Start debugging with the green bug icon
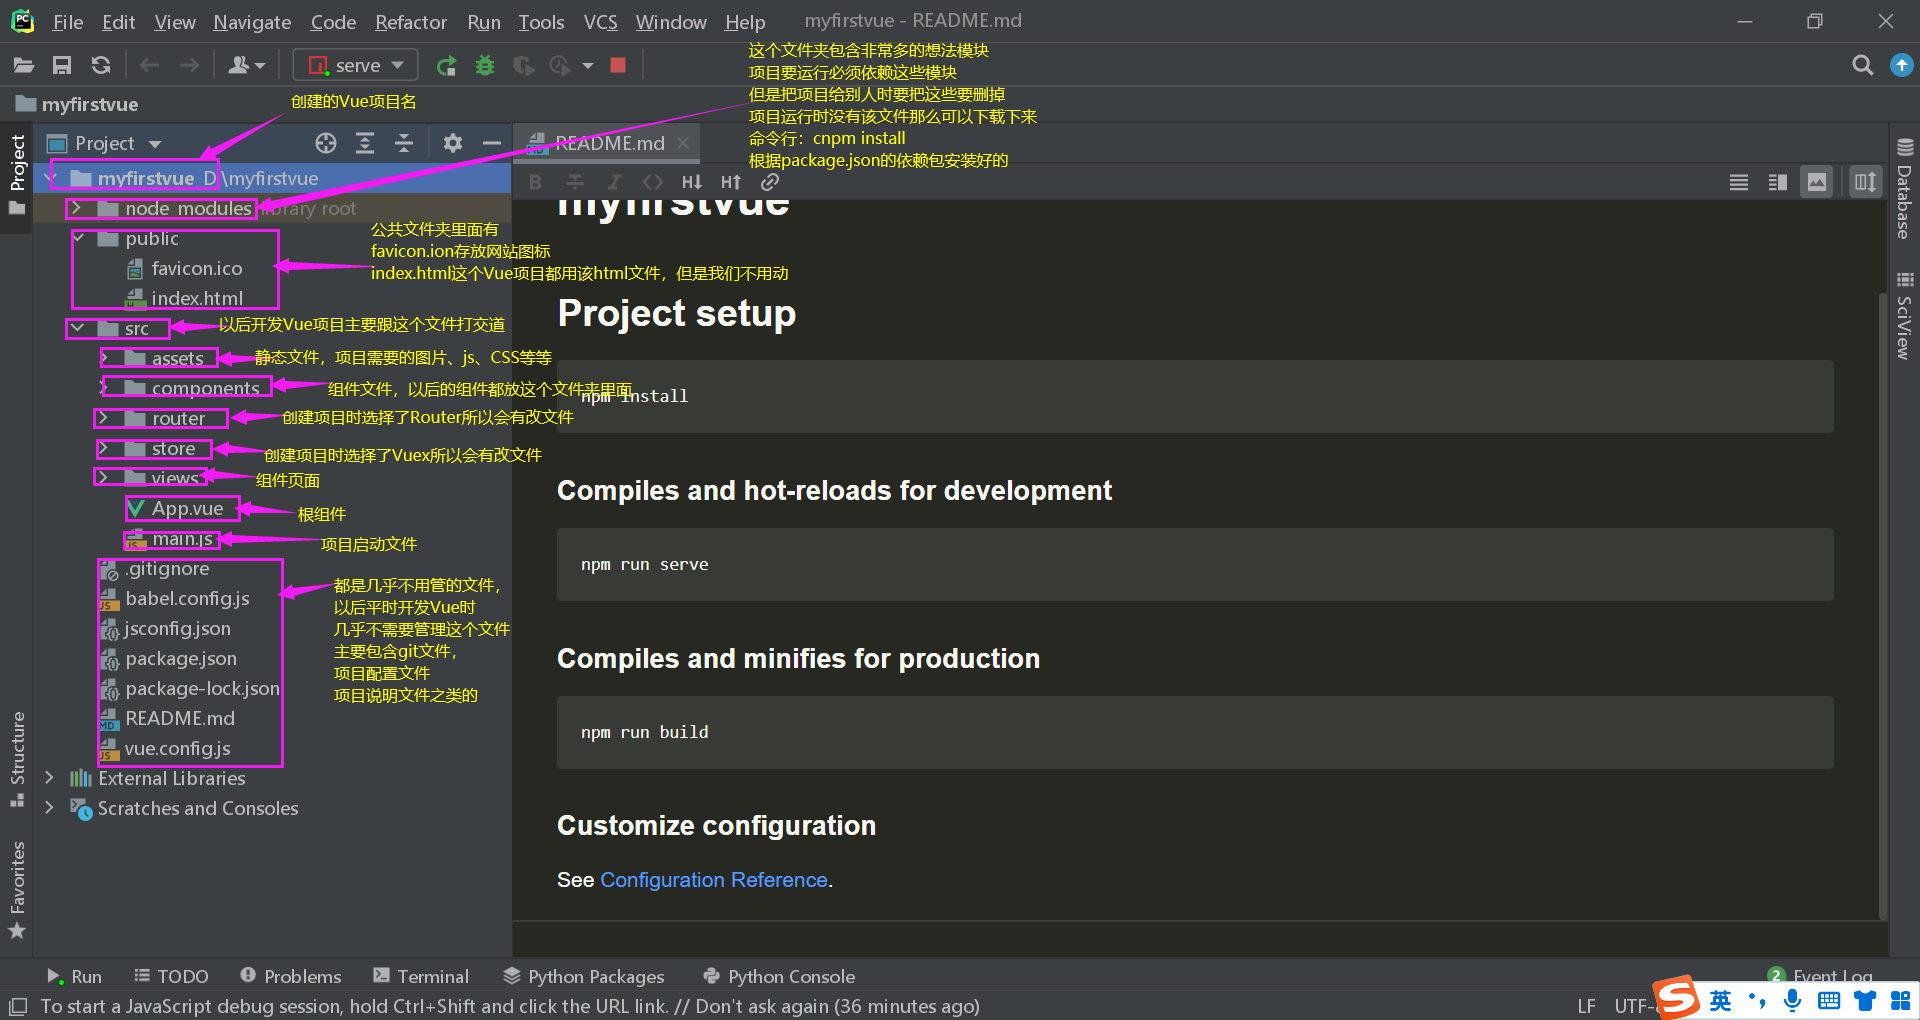 tap(485, 65)
